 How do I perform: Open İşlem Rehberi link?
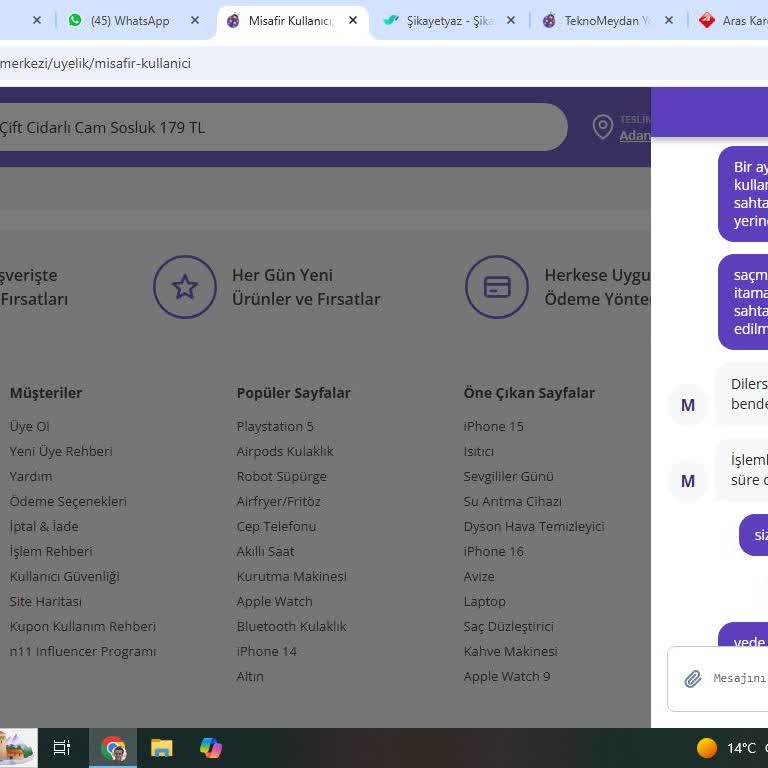[x=51, y=552]
